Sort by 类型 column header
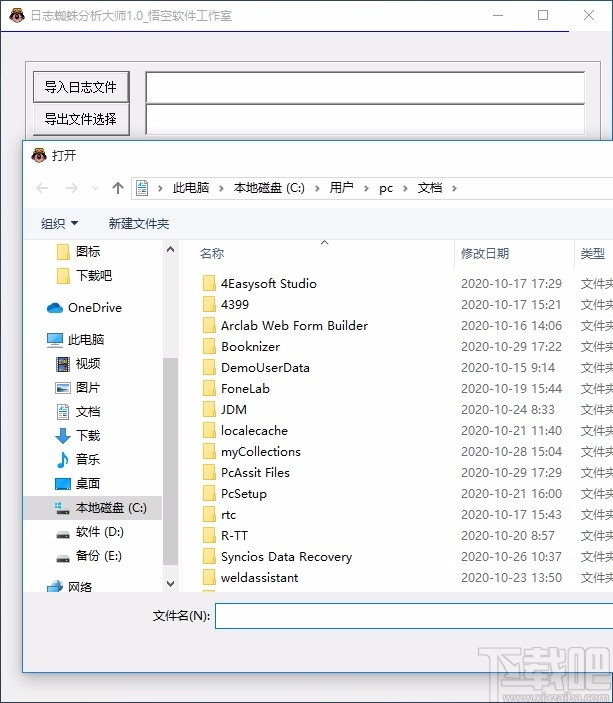This screenshot has height=703, width=613. pyautogui.click(x=593, y=253)
